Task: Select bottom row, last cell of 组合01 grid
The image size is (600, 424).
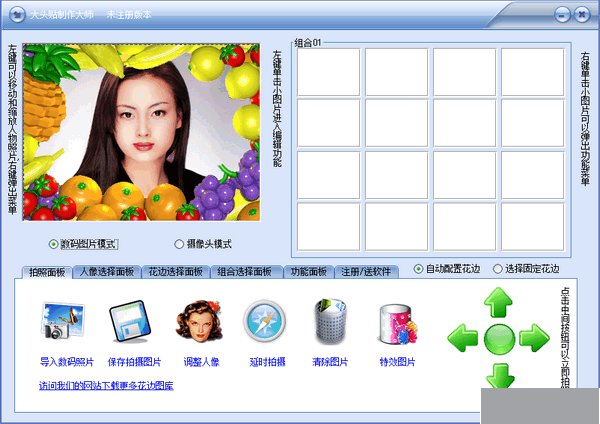Action: 532,227
